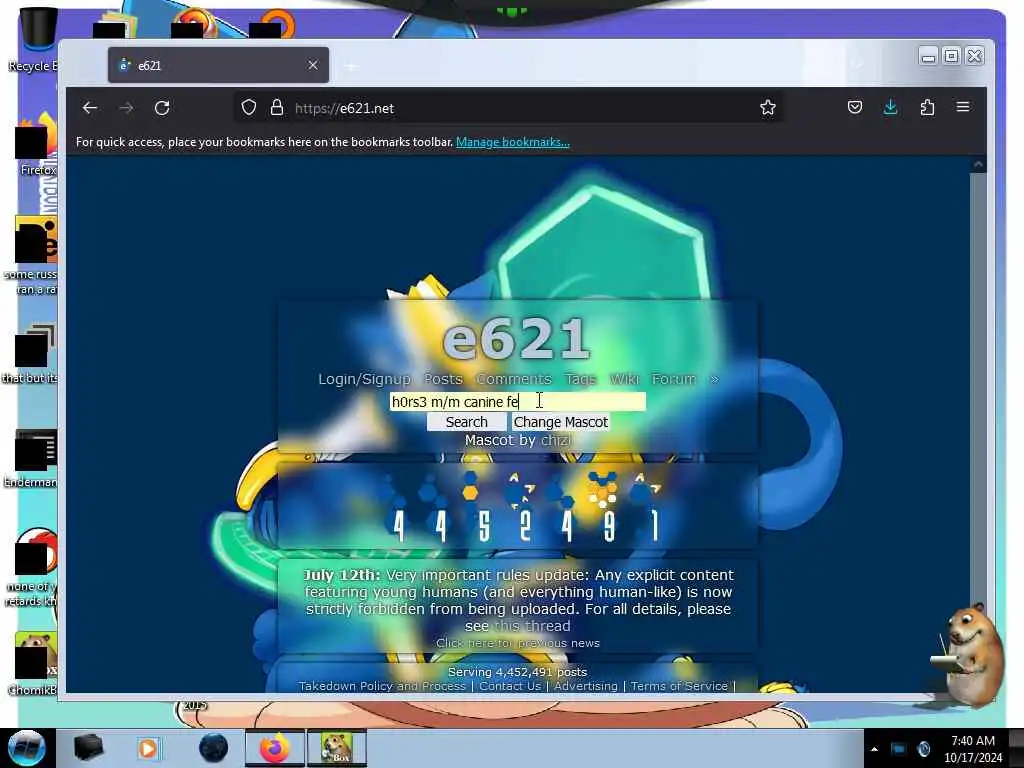Click the search text field
This screenshot has width=1024, height=768.
click(x=517, y=402)
